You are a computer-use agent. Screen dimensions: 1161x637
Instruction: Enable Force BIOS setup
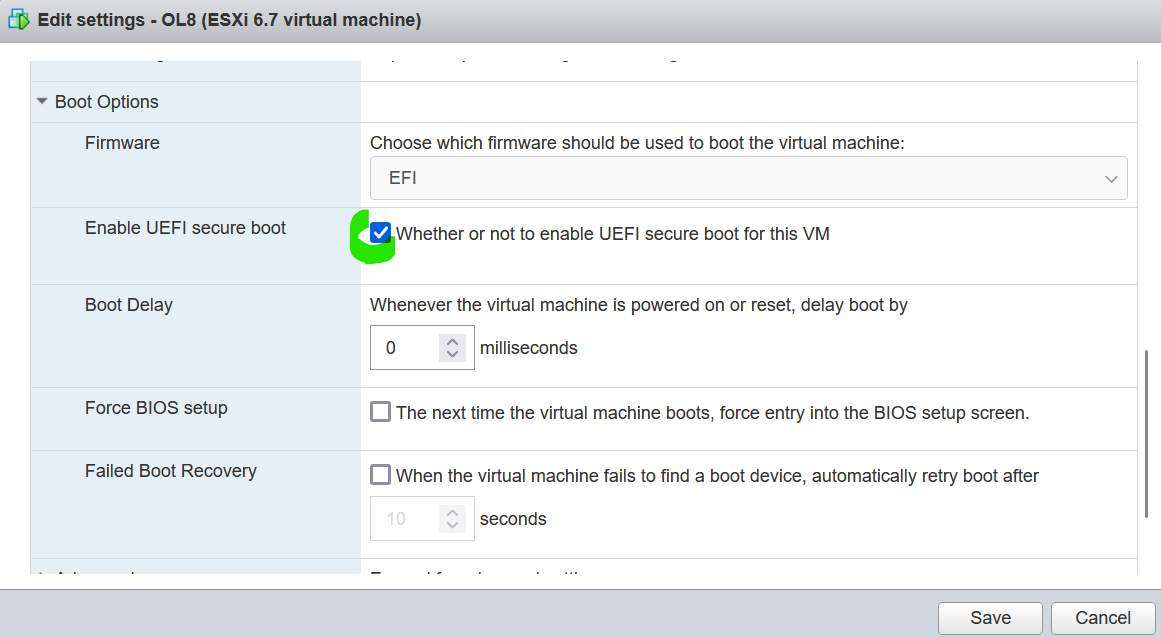380,410
